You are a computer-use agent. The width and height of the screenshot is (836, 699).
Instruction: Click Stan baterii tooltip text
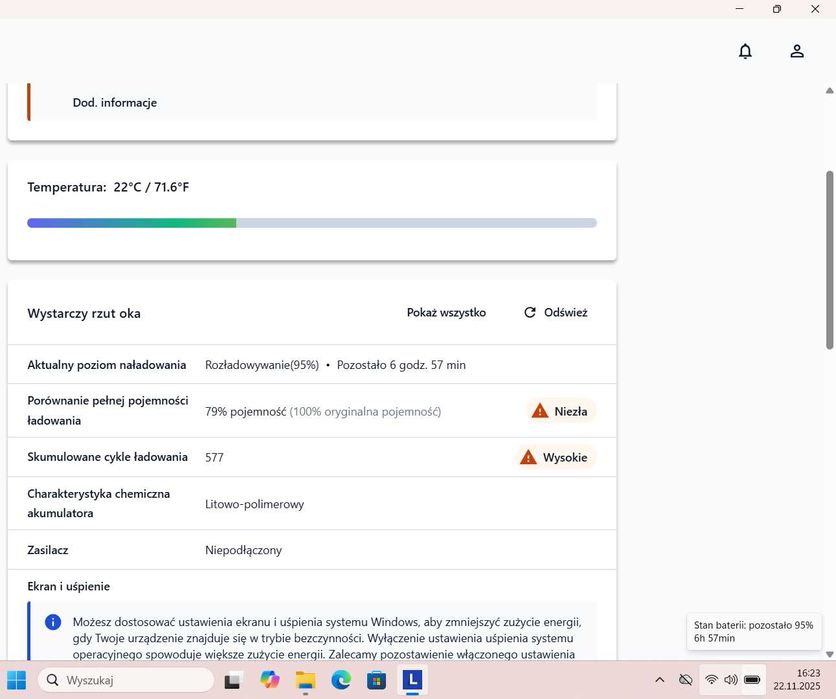(x=754, y=631)
